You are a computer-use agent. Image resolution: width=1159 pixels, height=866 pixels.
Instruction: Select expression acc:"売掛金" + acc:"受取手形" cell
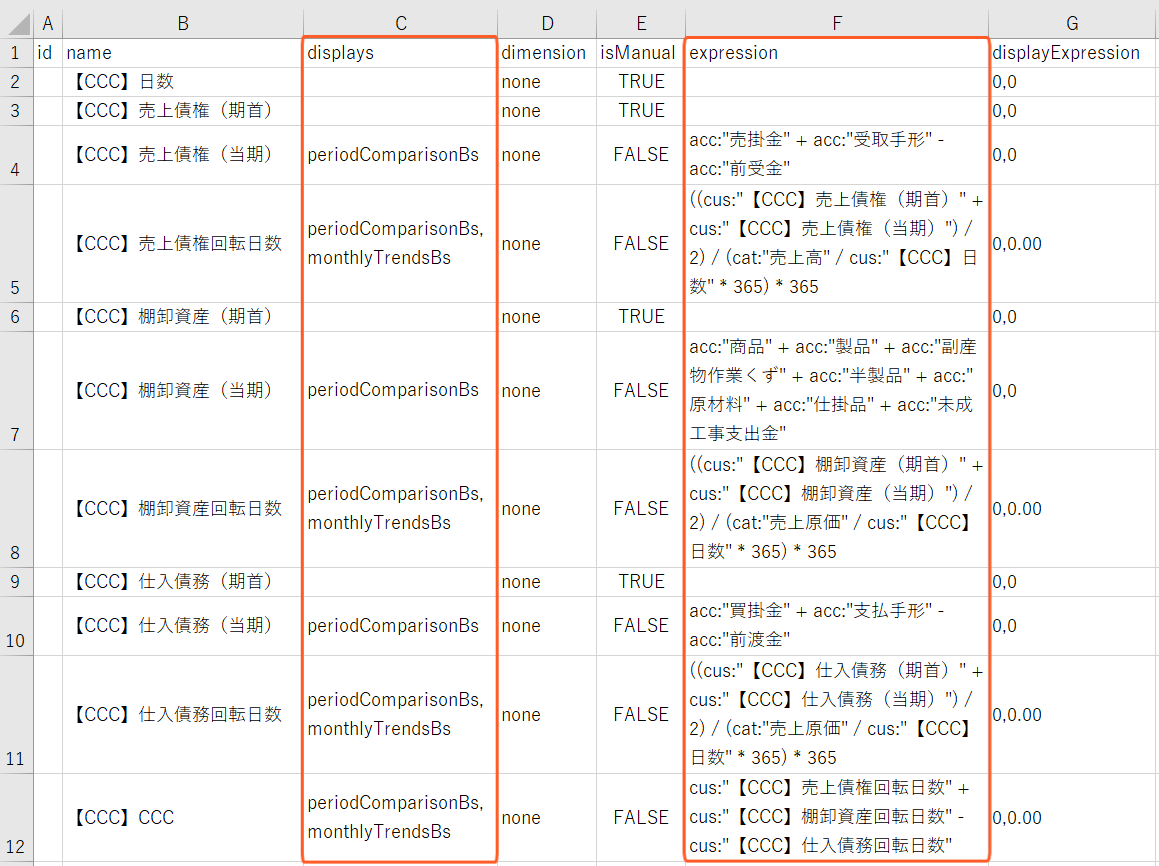[837, 155]
